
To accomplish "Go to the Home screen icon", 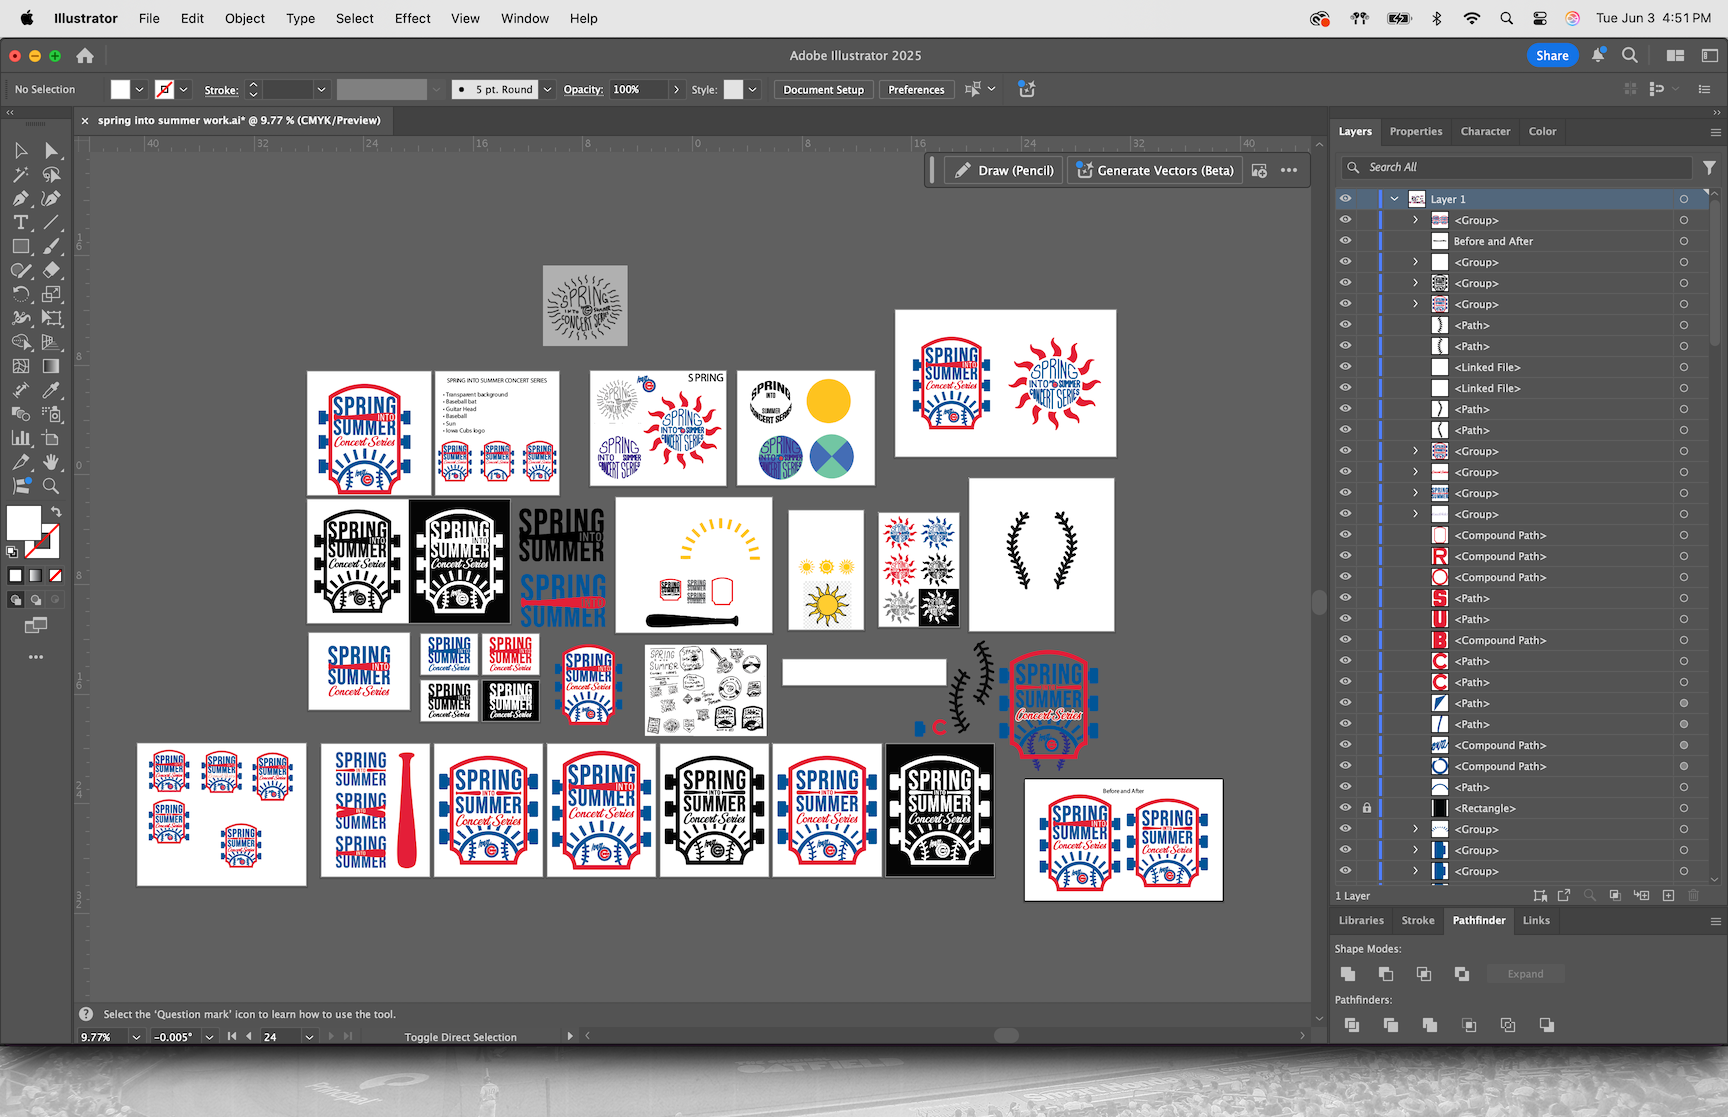I will click(85, 56).
